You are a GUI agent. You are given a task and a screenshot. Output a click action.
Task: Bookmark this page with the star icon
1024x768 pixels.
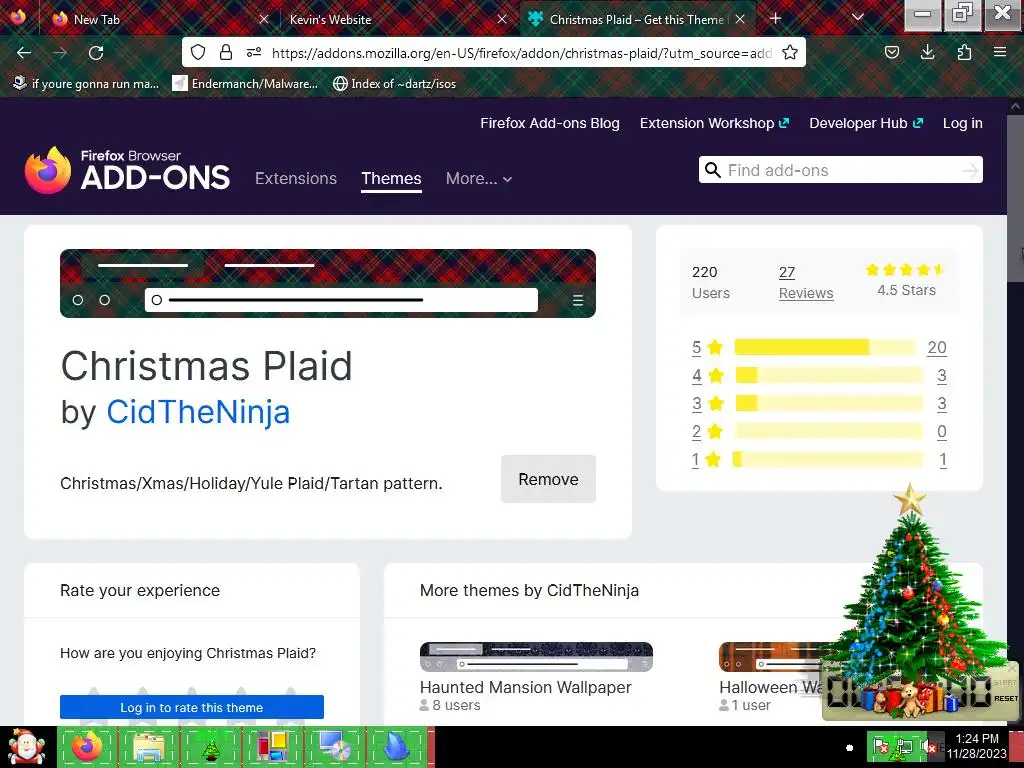tap(790, 52)
